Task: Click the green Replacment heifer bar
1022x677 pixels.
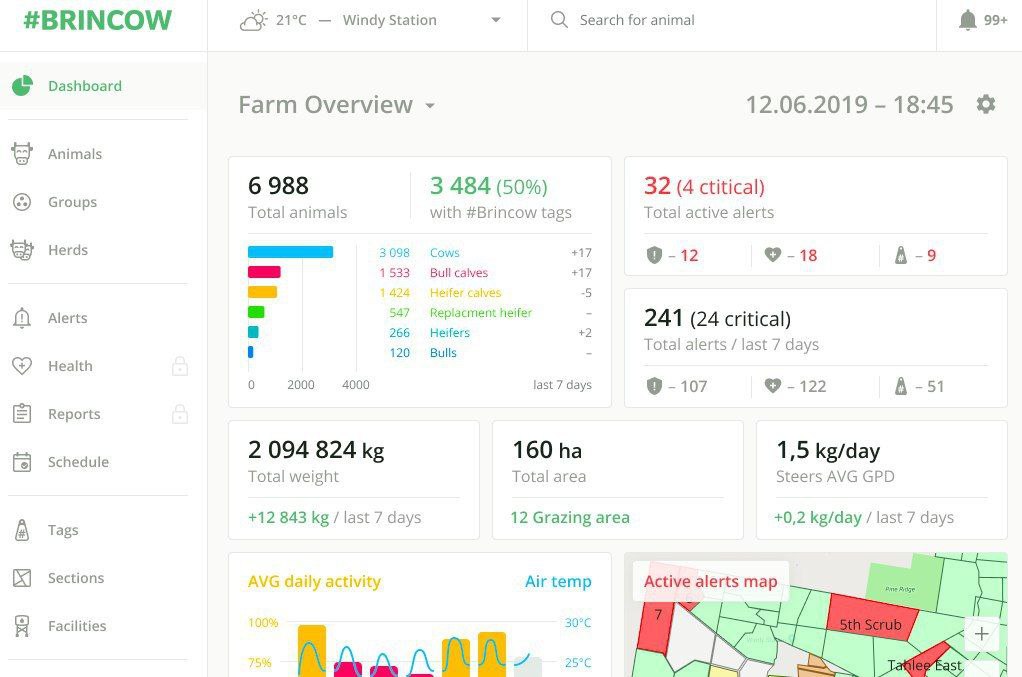Action: click(256, 312)
